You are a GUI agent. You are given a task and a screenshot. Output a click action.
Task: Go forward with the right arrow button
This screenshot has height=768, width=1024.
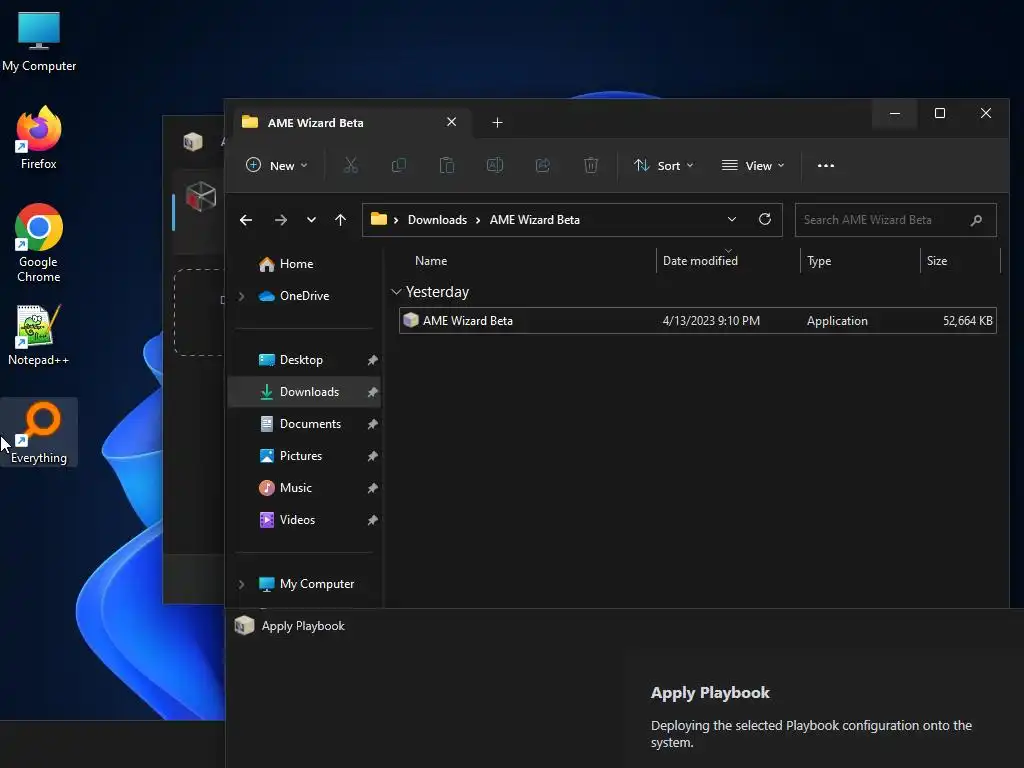pos(281,220)
